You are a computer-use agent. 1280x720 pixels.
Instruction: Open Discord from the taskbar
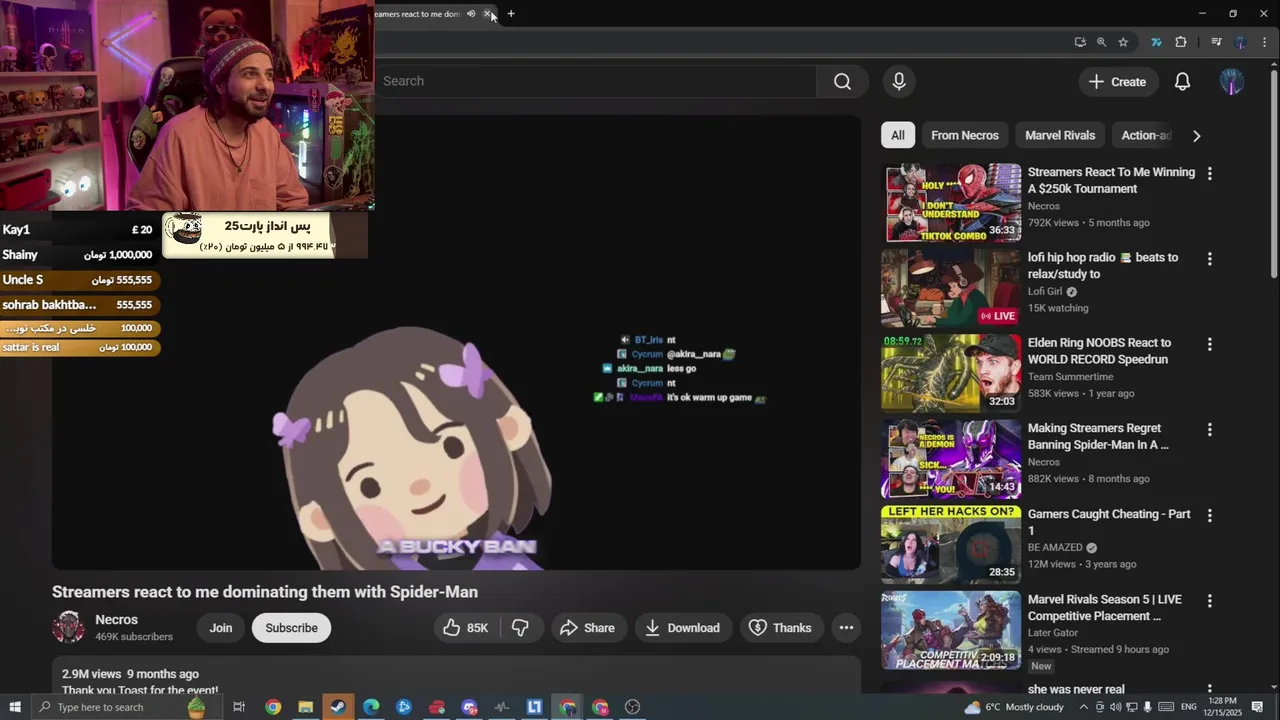pos(469,707)
